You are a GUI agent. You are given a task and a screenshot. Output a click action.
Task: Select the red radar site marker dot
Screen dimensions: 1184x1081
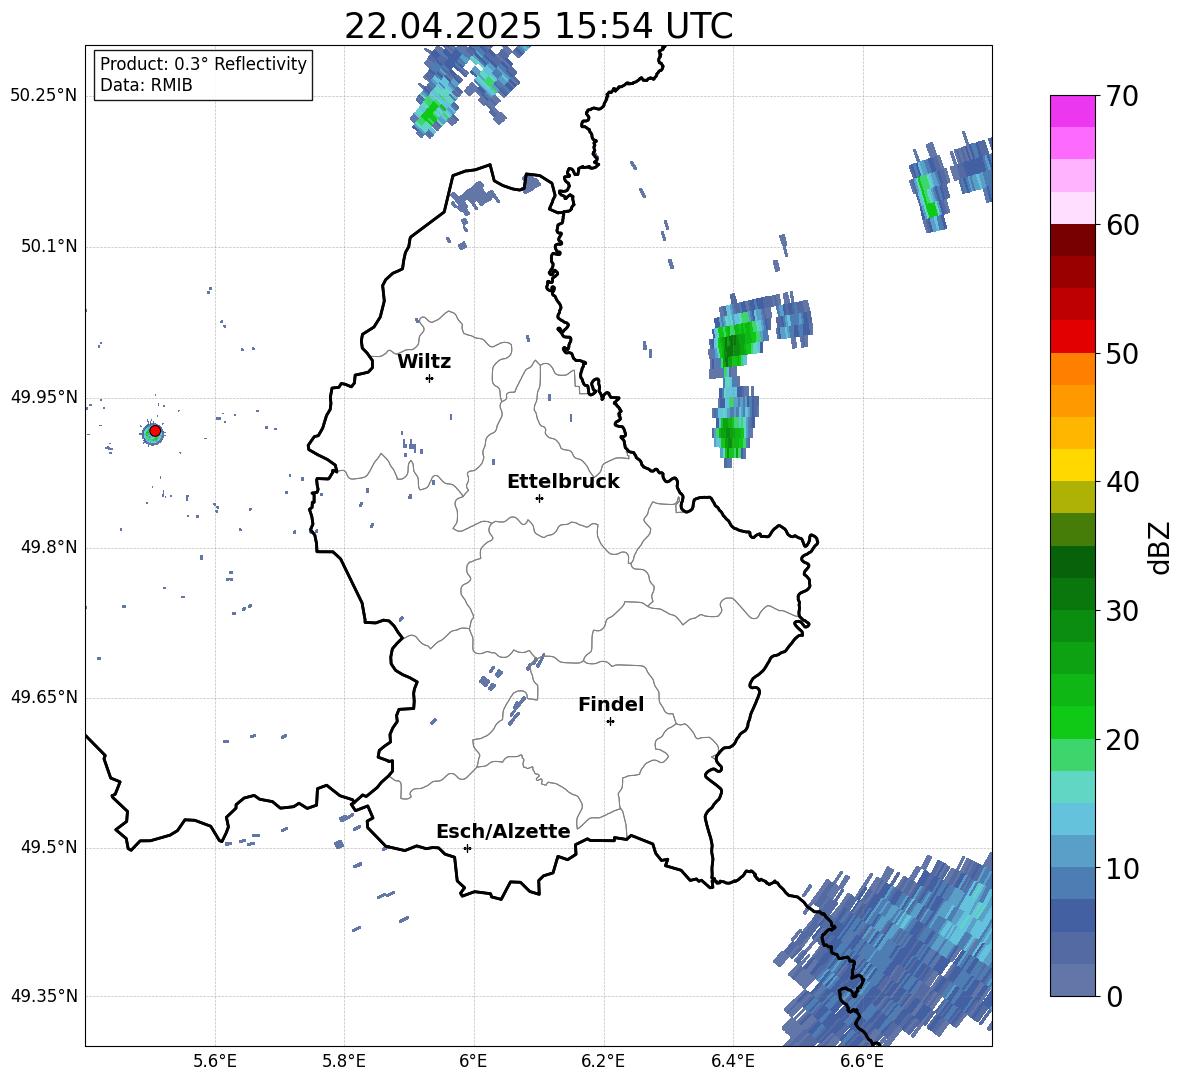point(155,431)
